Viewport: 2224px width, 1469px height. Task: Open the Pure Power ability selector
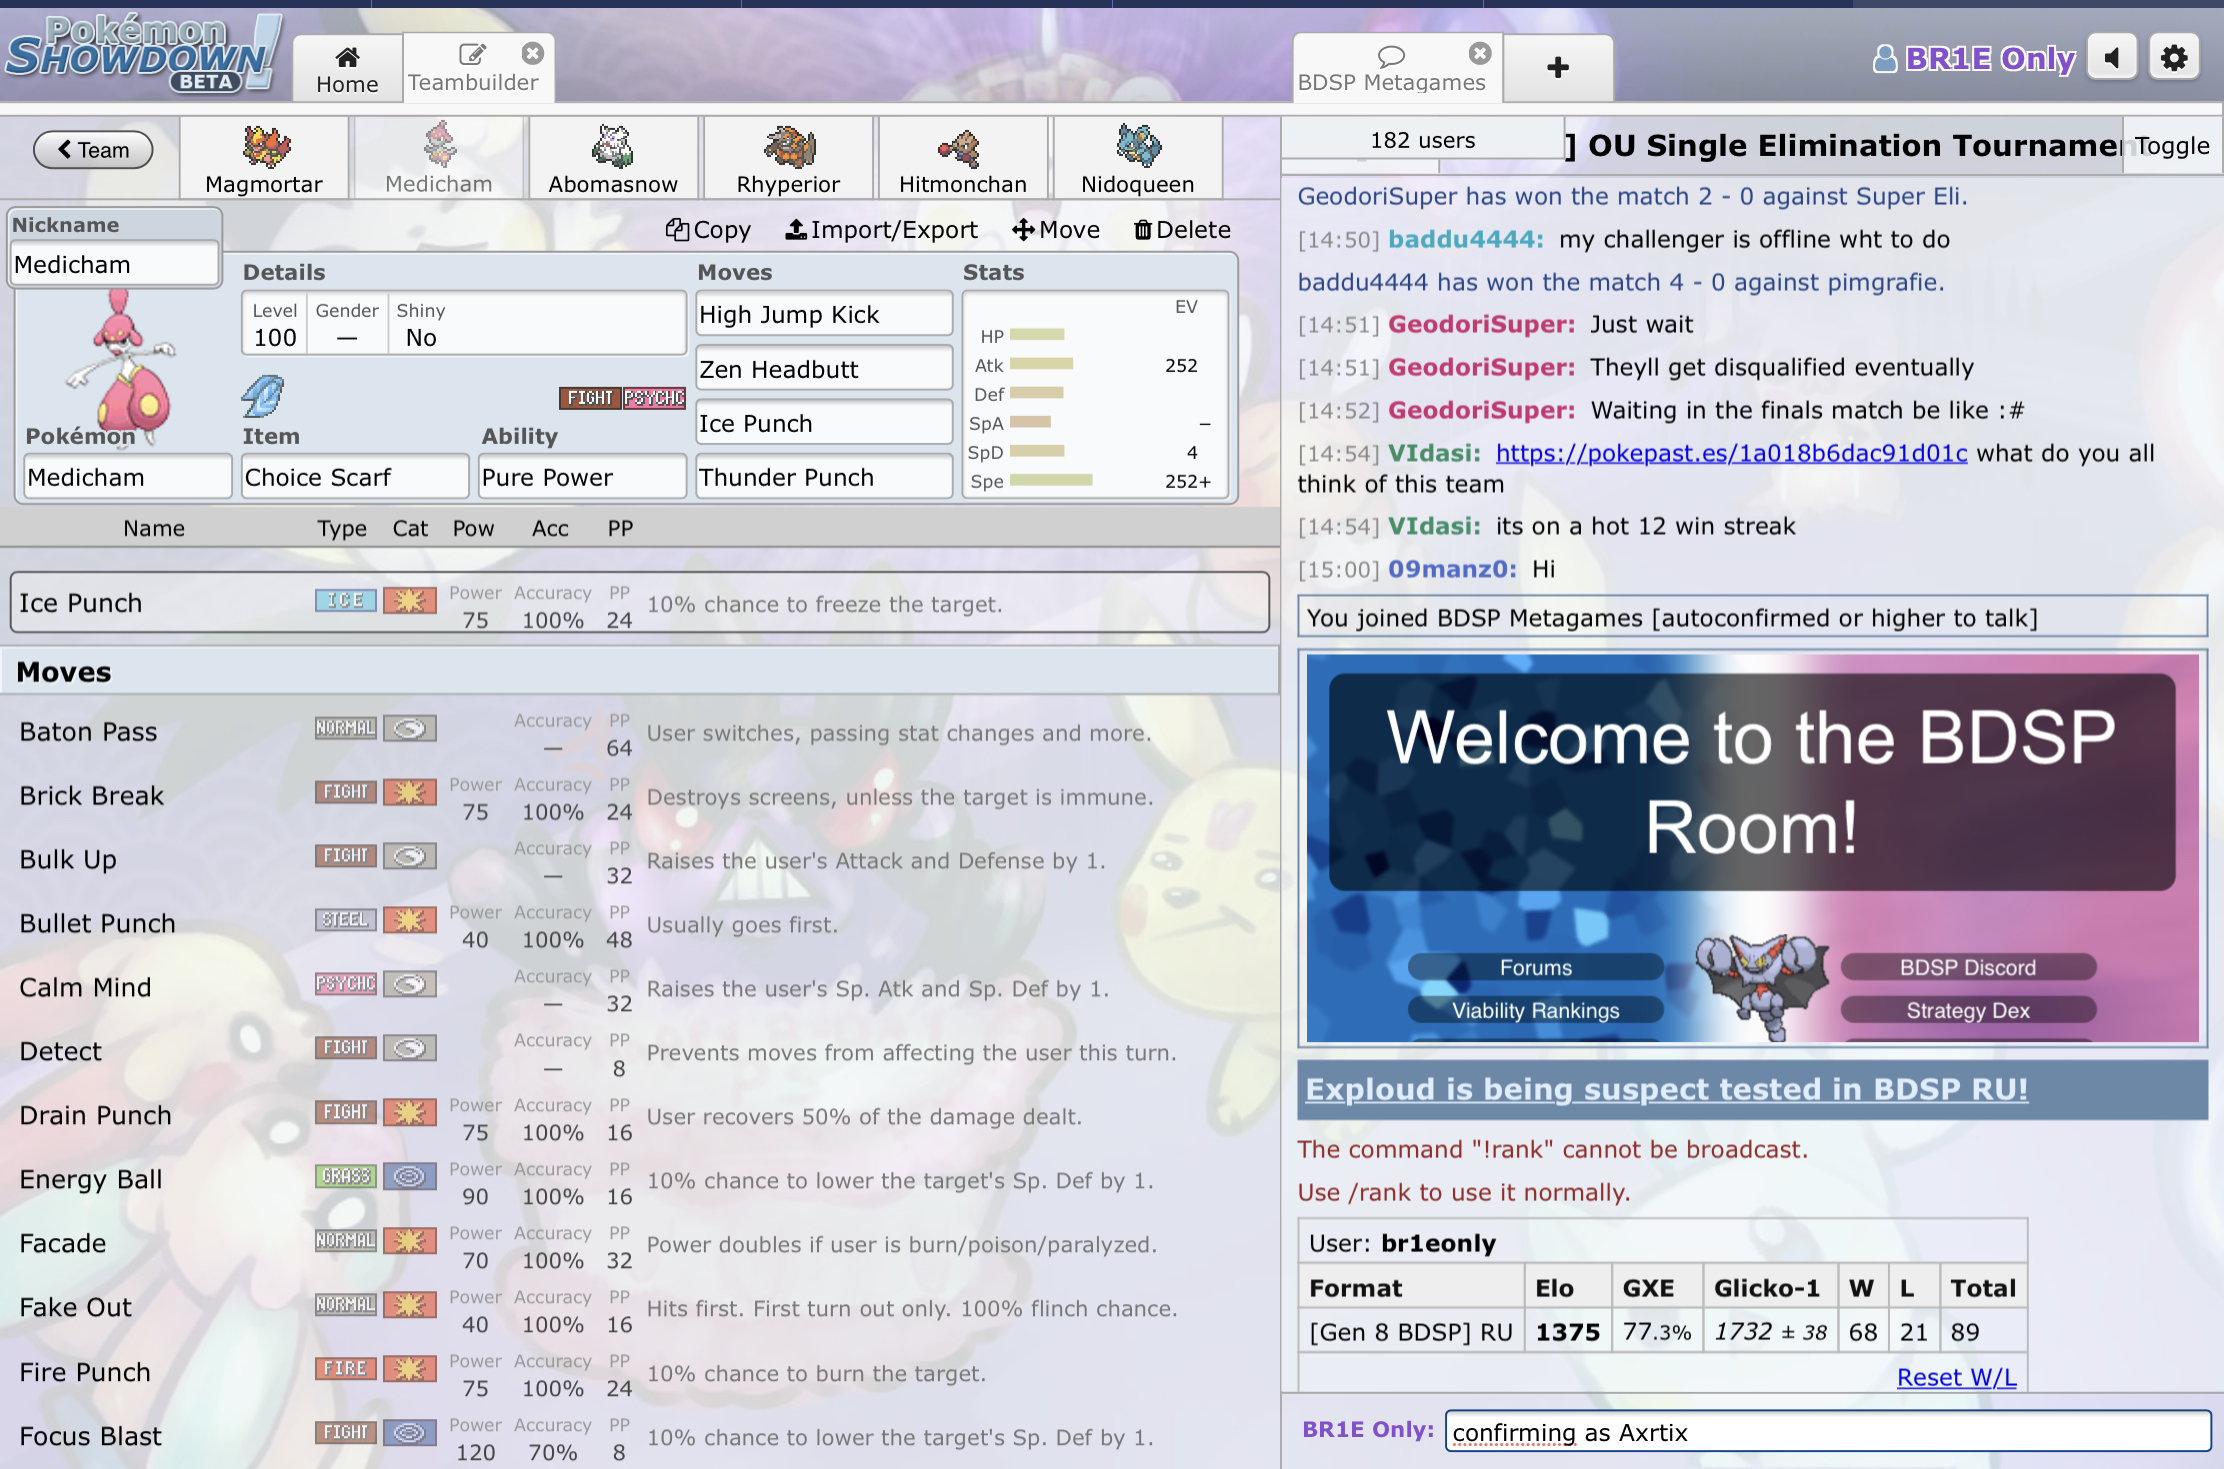coord(581,477)
